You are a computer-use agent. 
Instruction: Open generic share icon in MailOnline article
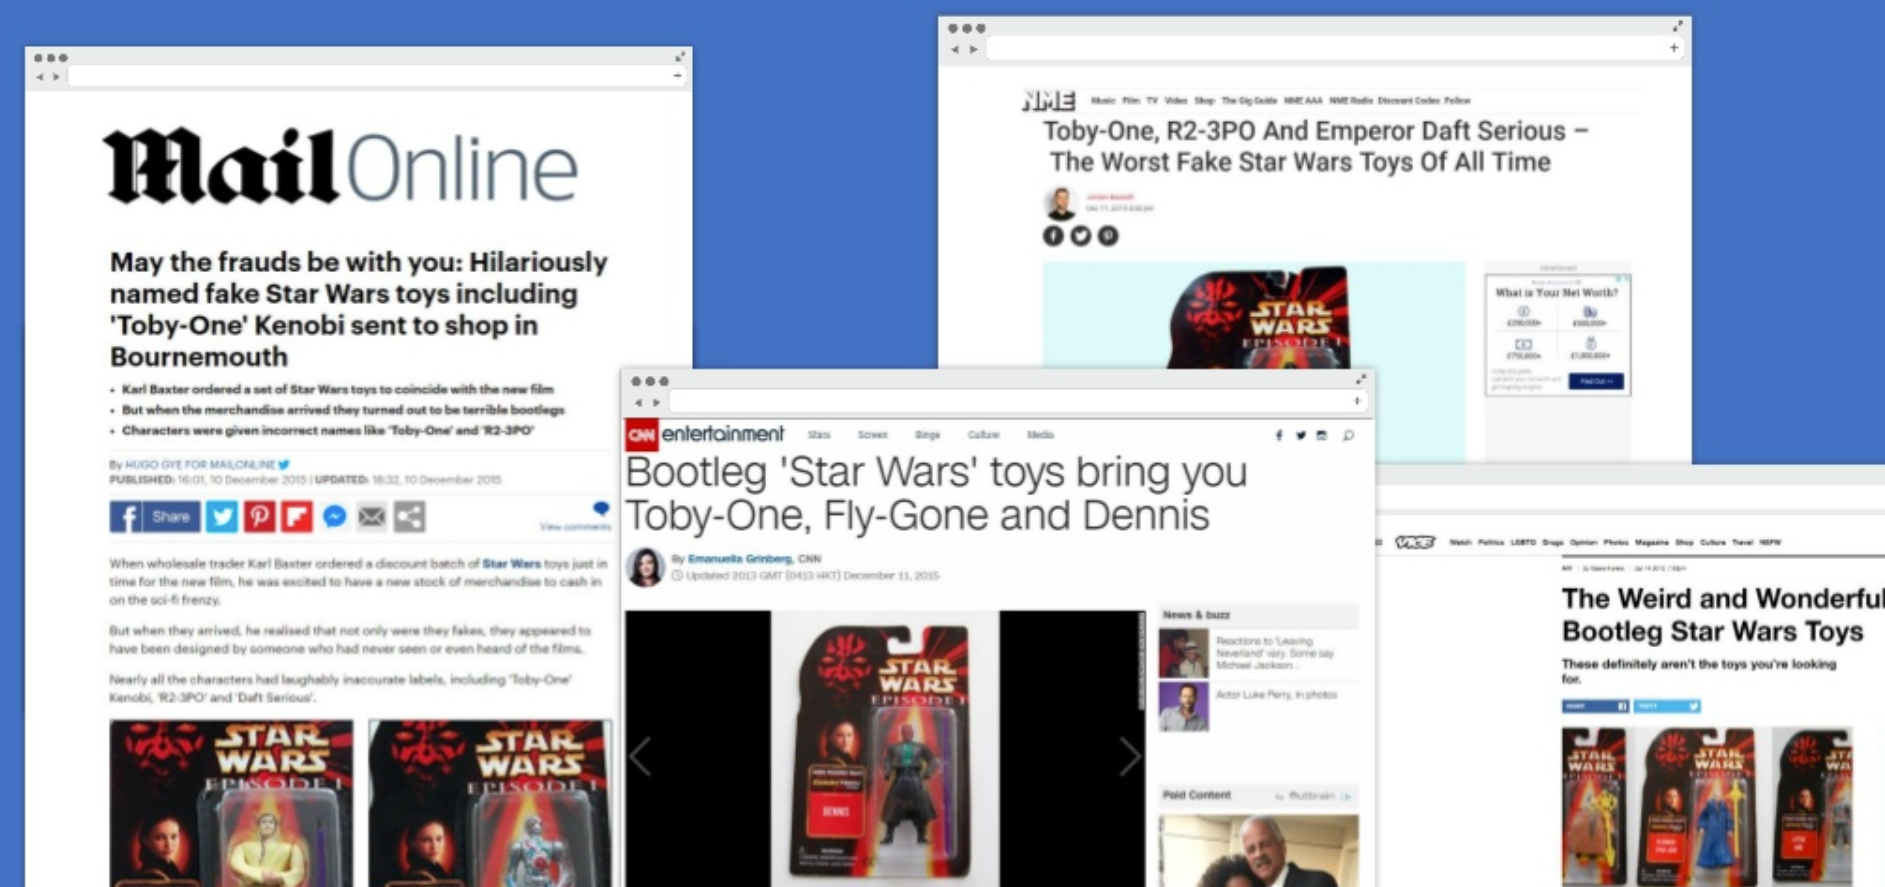pyautogui.click(x=409, y=516)
